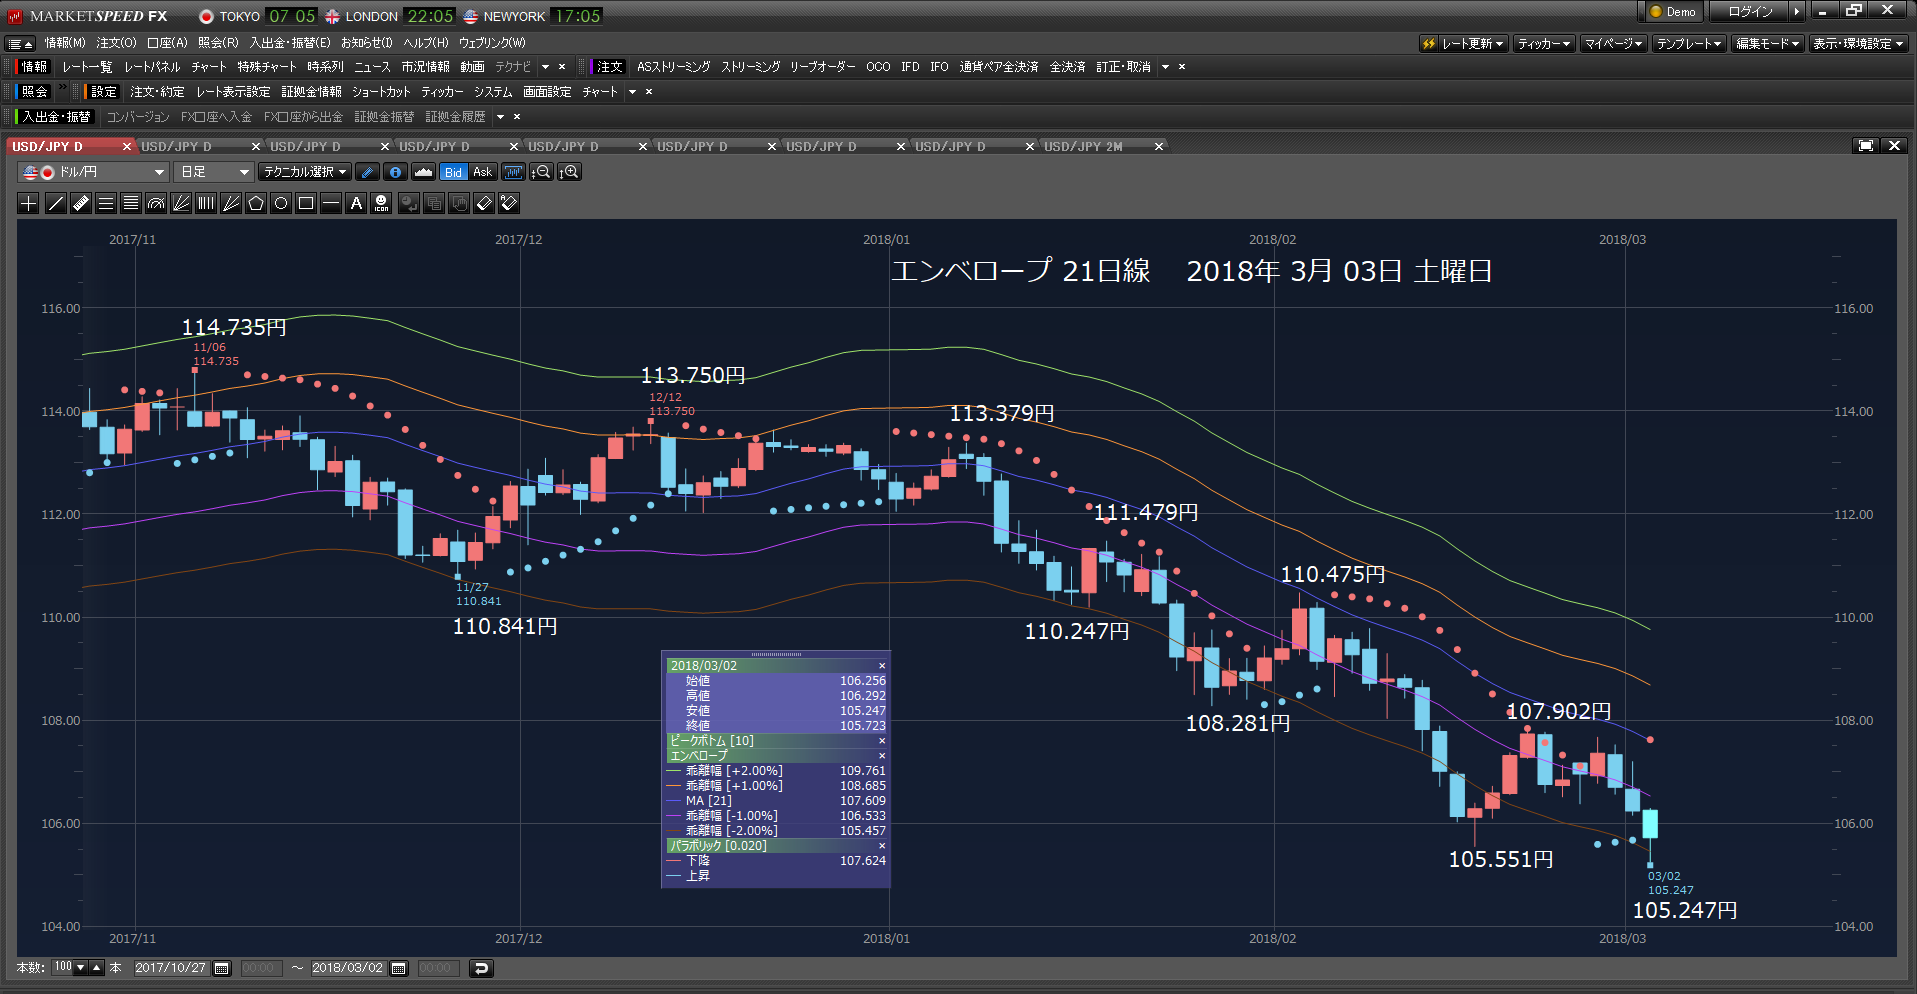Click the eraser delete-object tool
Viewport: 1917px width, 994px height.
pyautogui.click(x=484, y=204)
